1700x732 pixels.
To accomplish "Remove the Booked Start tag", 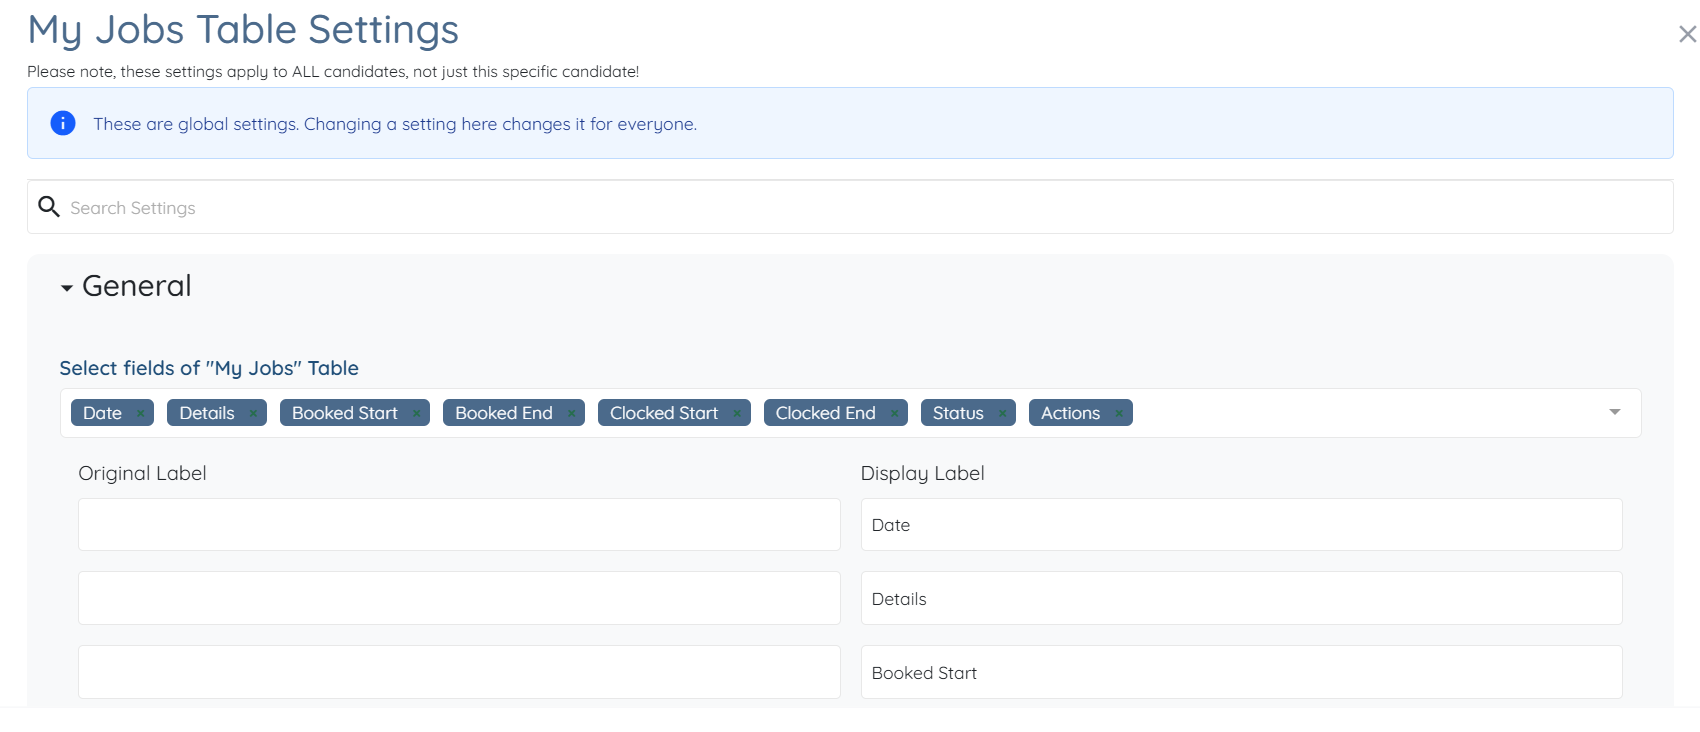I will pyautogui.click(x=416, y=414).
